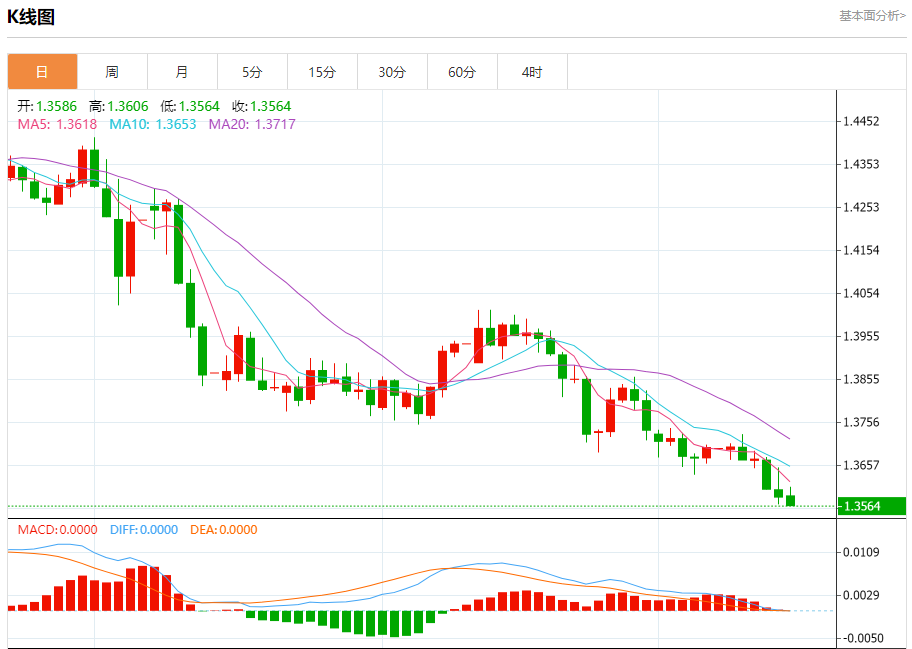Click the high price 高:1.3606

(x=119, y=106)
